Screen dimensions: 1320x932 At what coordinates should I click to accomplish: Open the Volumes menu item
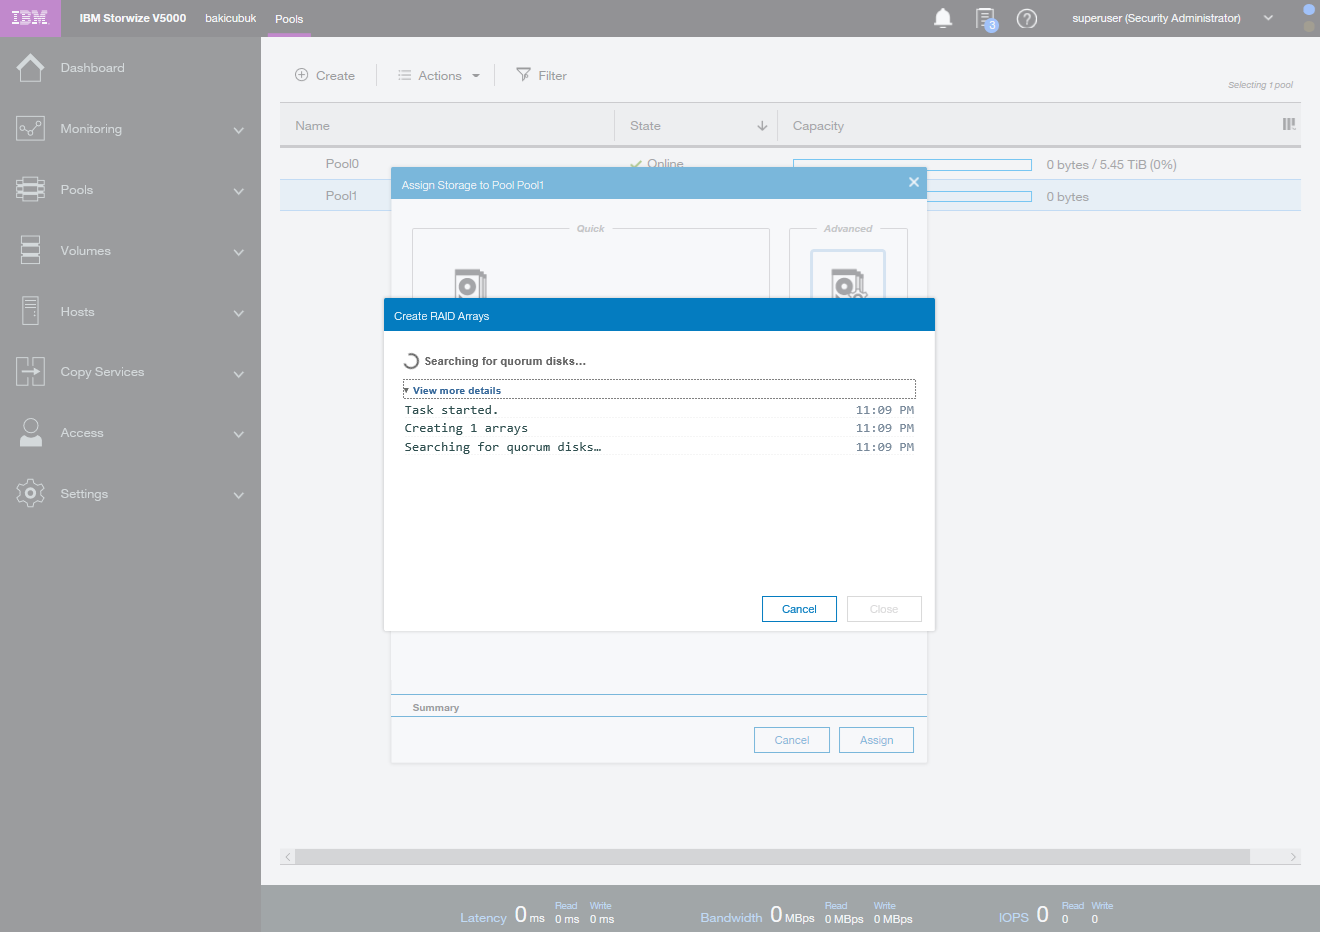click(x=85, y=251)
